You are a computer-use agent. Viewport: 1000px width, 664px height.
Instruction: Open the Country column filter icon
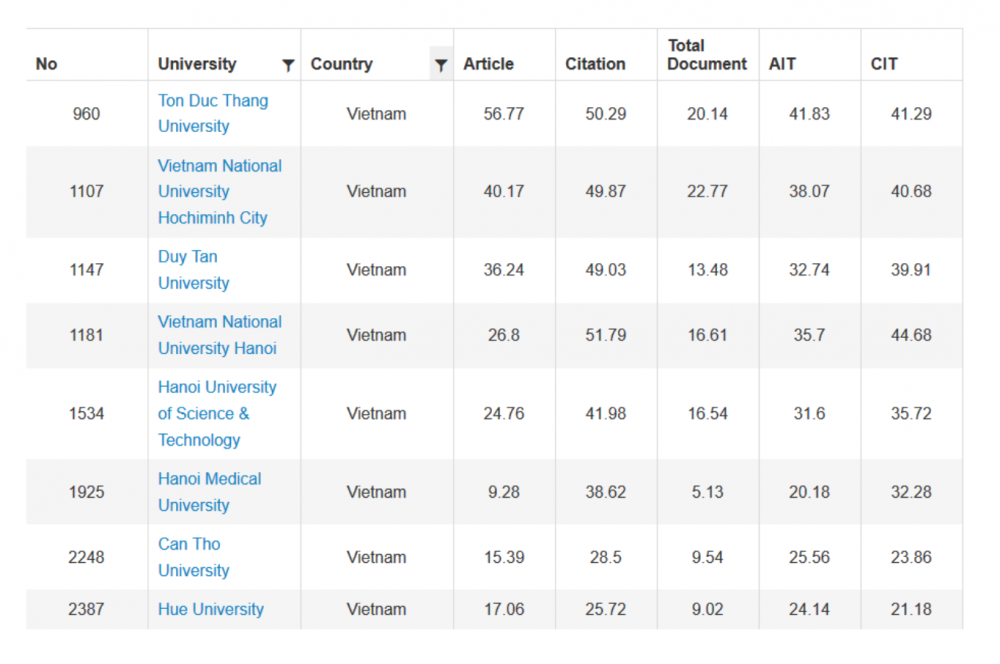[441, 64]
